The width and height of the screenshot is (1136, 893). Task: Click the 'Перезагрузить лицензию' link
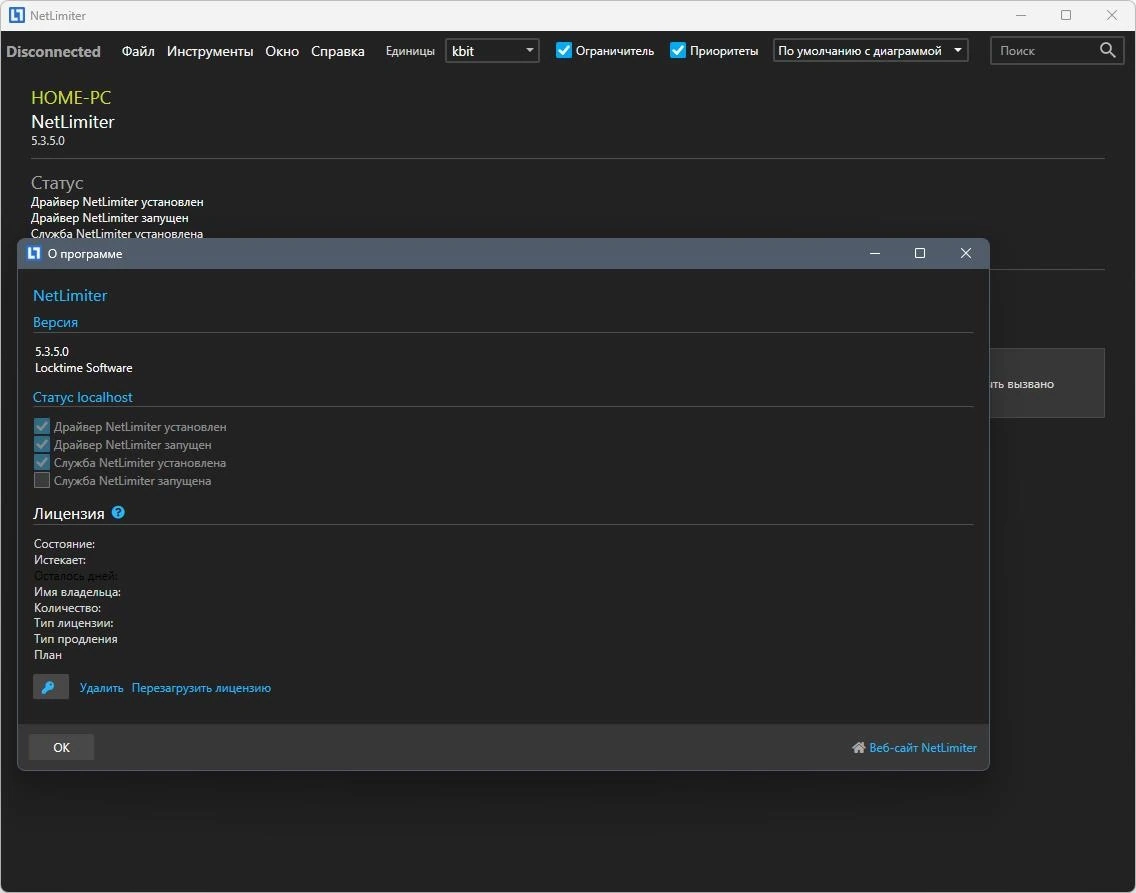point(201,687)
